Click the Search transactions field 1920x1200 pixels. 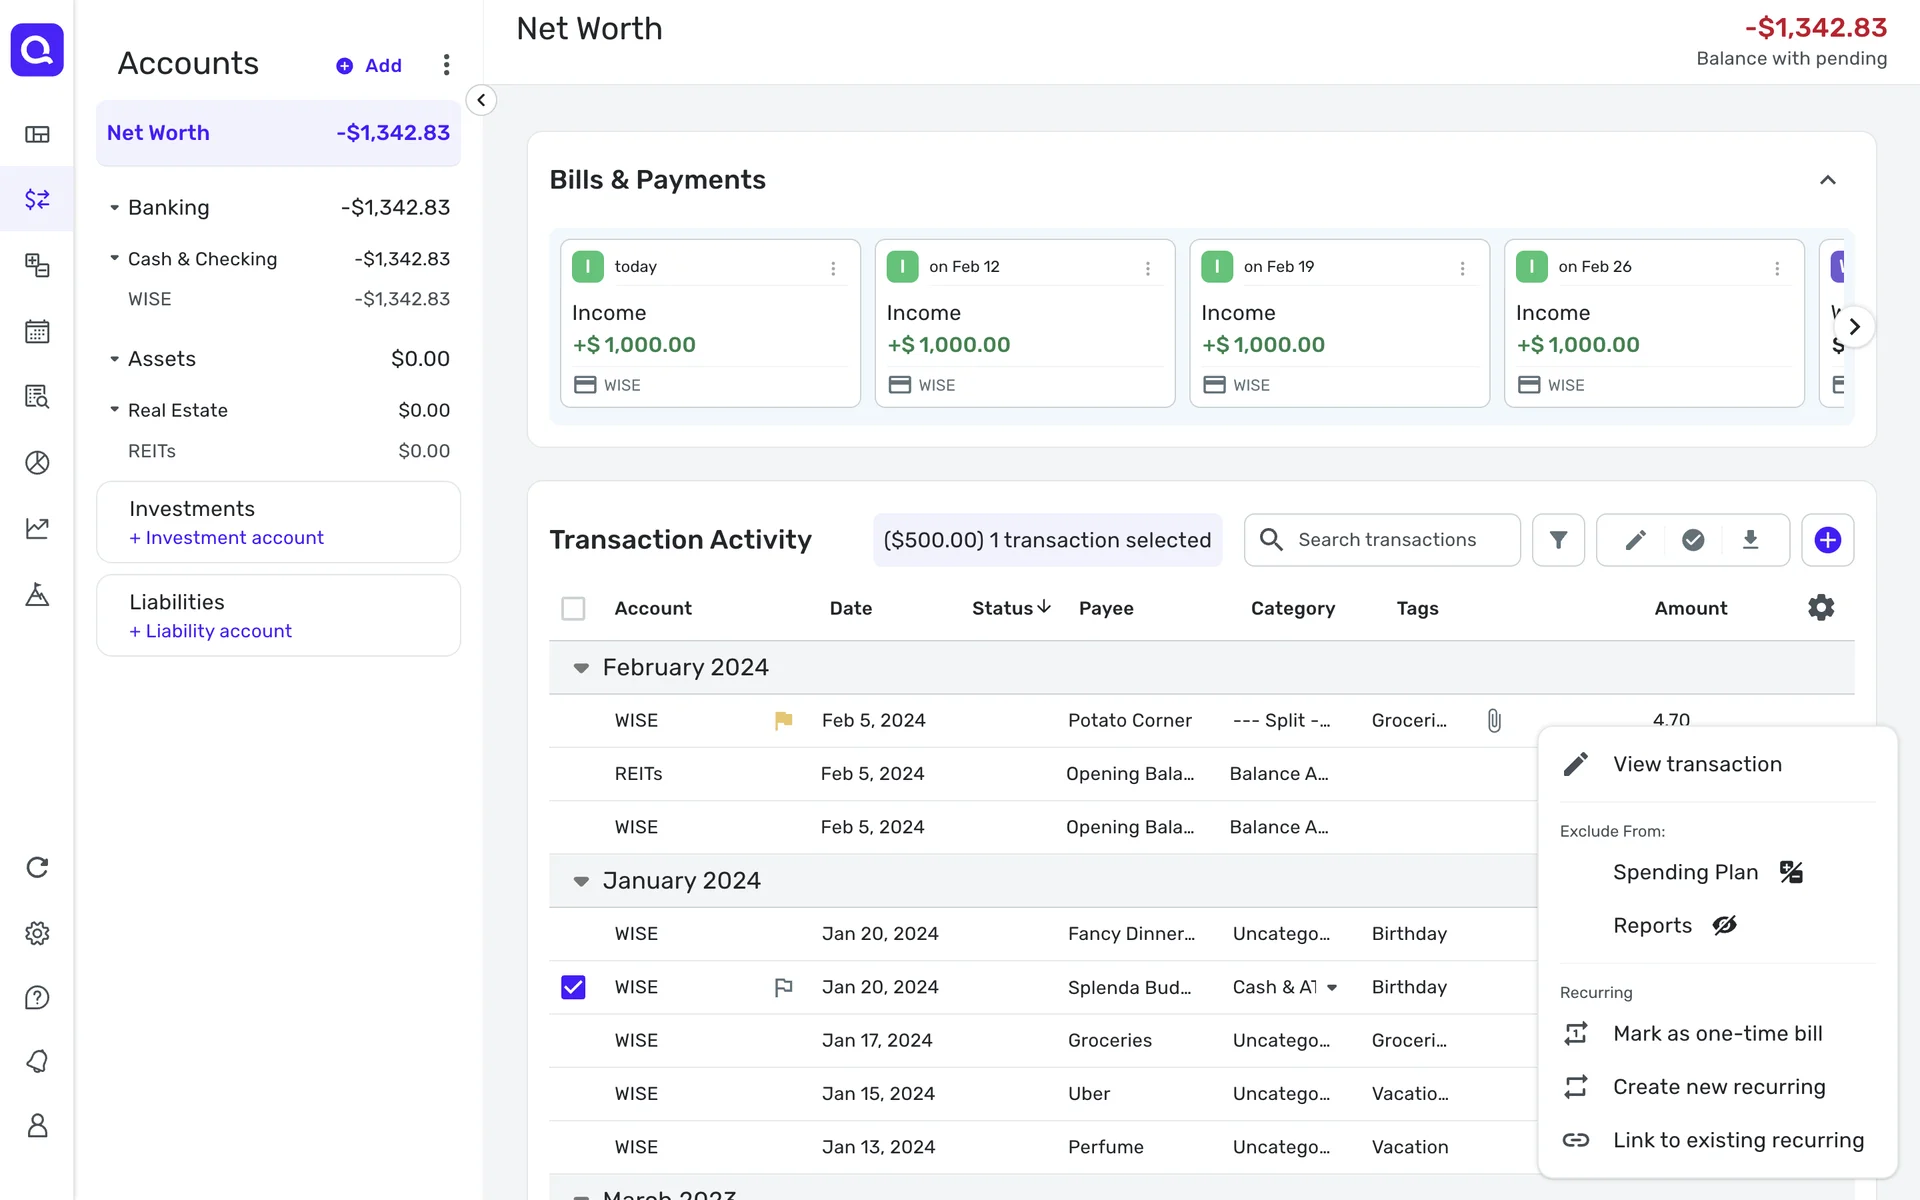point(1386,540)
